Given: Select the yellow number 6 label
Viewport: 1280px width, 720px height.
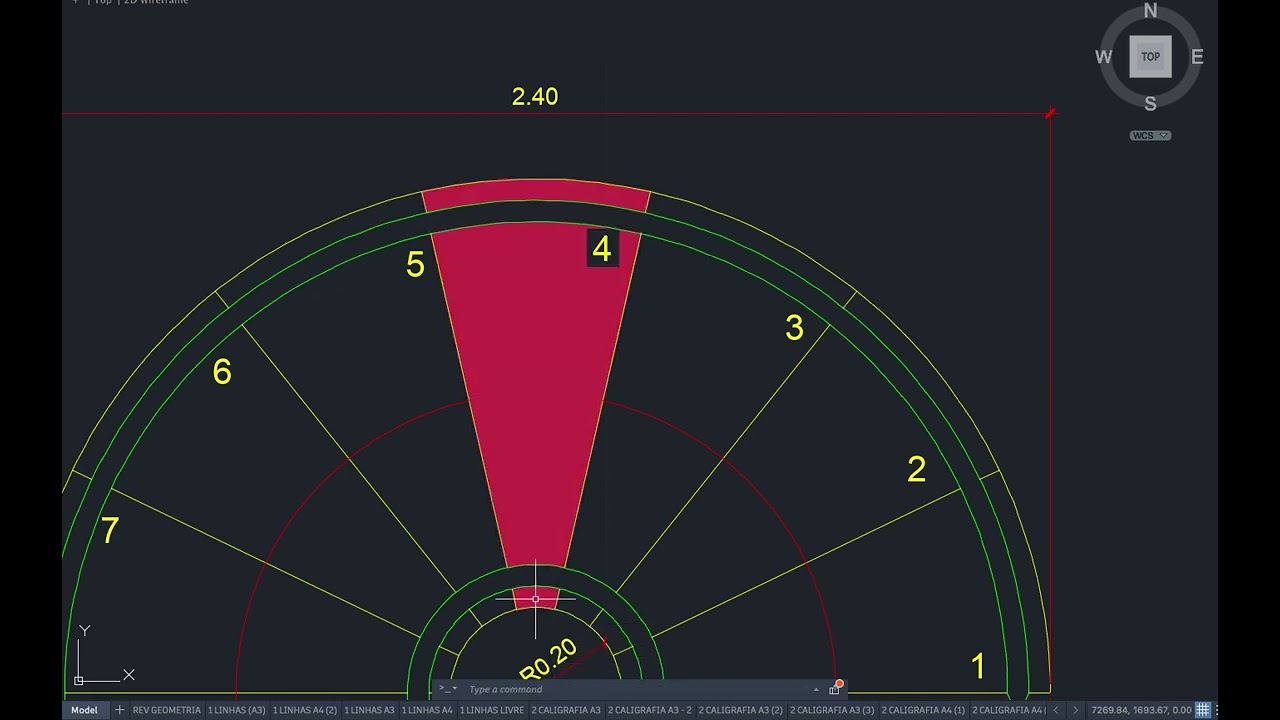Looking at the screenshot, I should [x=222, y=372].
